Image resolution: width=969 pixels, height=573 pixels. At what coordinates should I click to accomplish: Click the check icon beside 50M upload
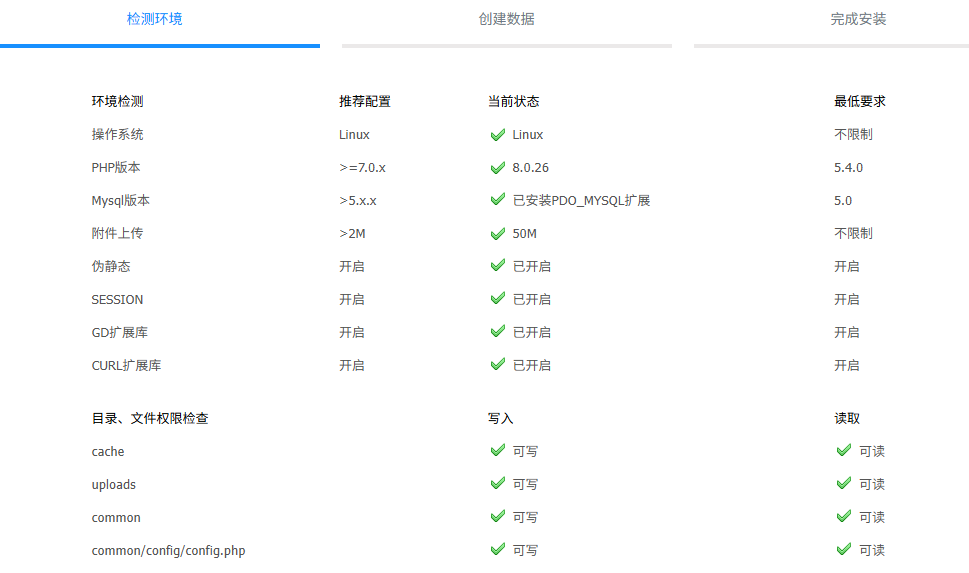[497, 233]
